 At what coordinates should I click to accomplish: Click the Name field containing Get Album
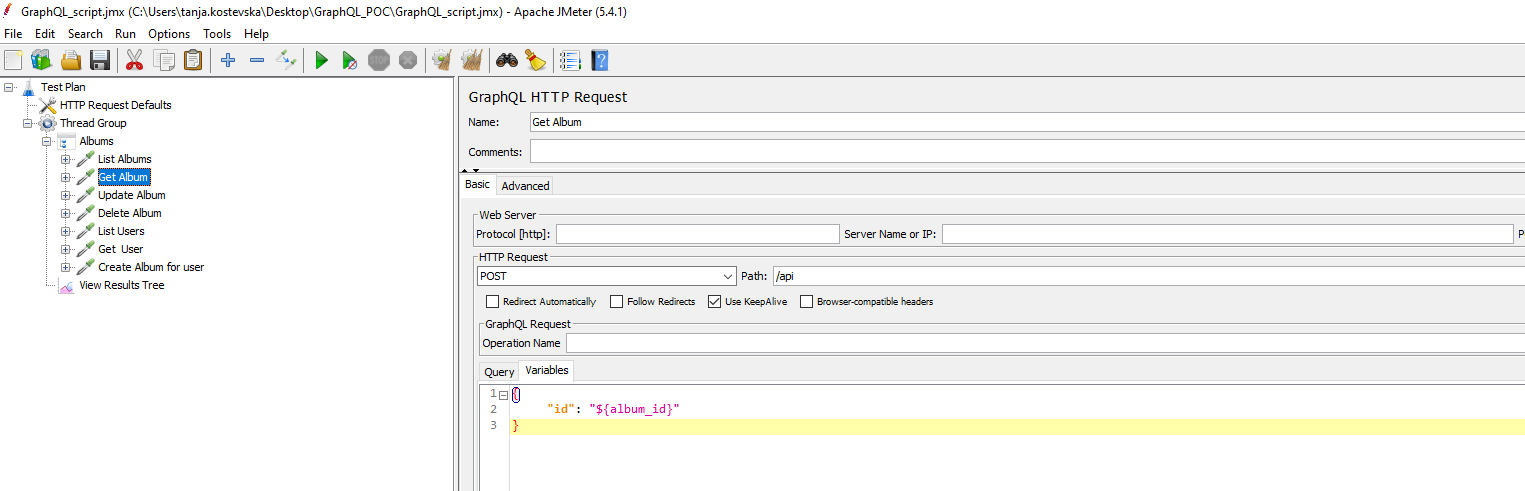[1027, 122]
